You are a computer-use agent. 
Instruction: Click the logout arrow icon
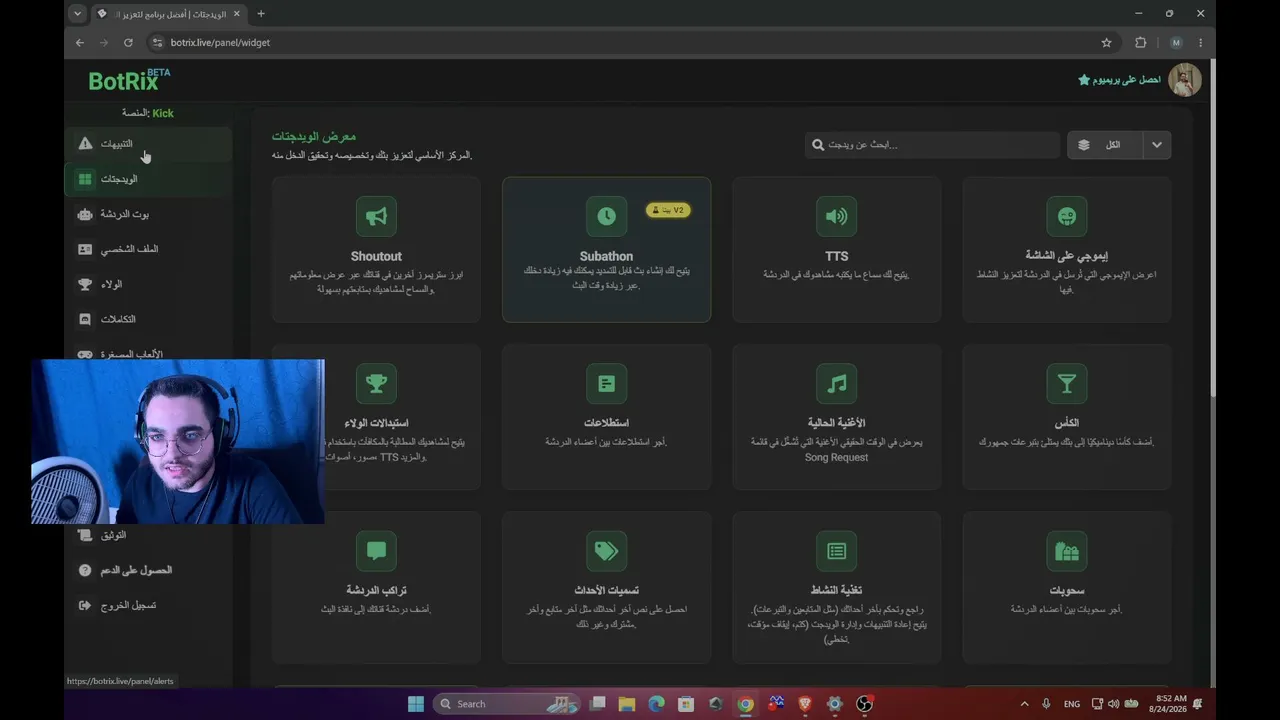pyautogui.click(x=85, y=605)
